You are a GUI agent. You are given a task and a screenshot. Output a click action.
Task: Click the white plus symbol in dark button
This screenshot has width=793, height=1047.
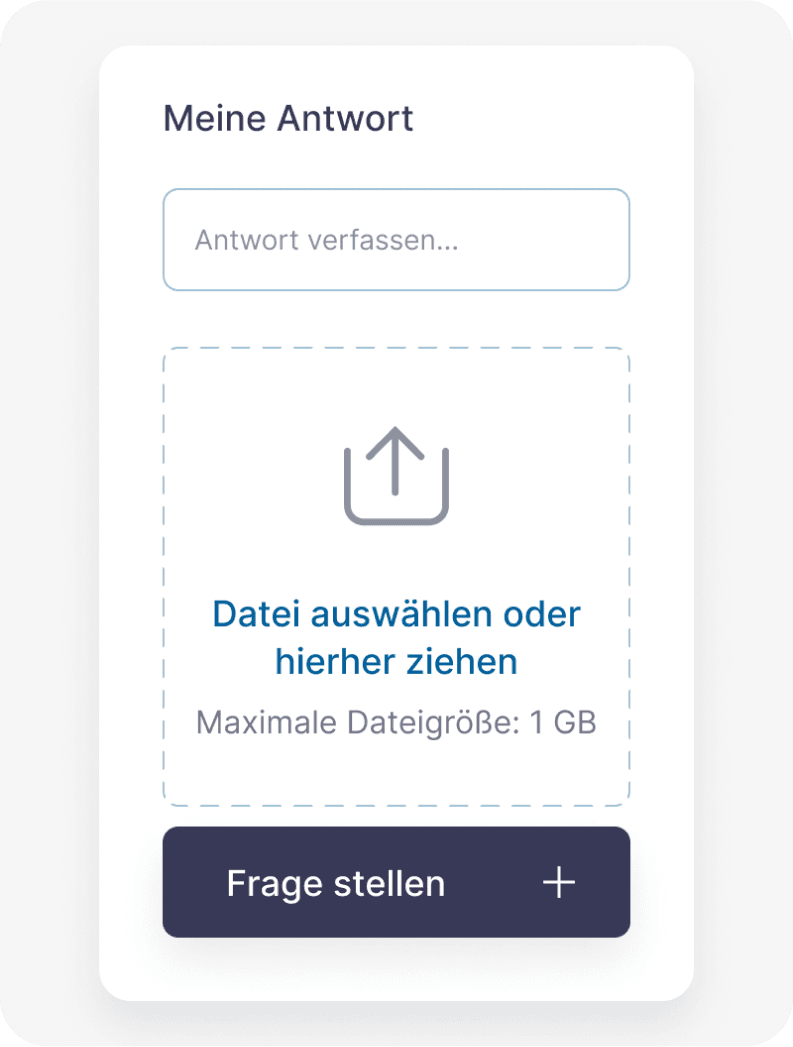pos(558,882)
